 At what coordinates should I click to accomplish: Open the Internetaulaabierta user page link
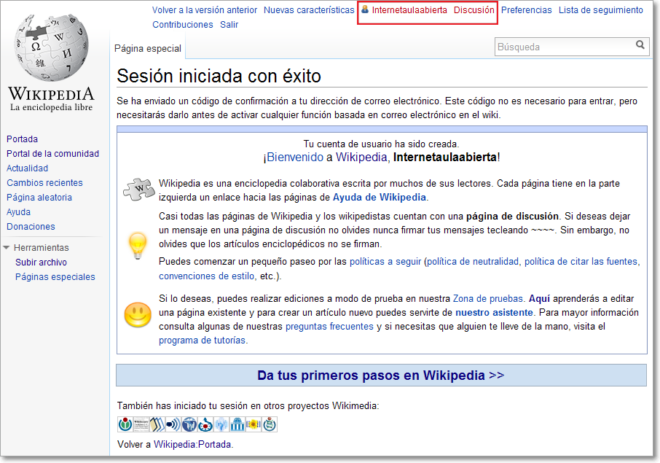[409, 10]
